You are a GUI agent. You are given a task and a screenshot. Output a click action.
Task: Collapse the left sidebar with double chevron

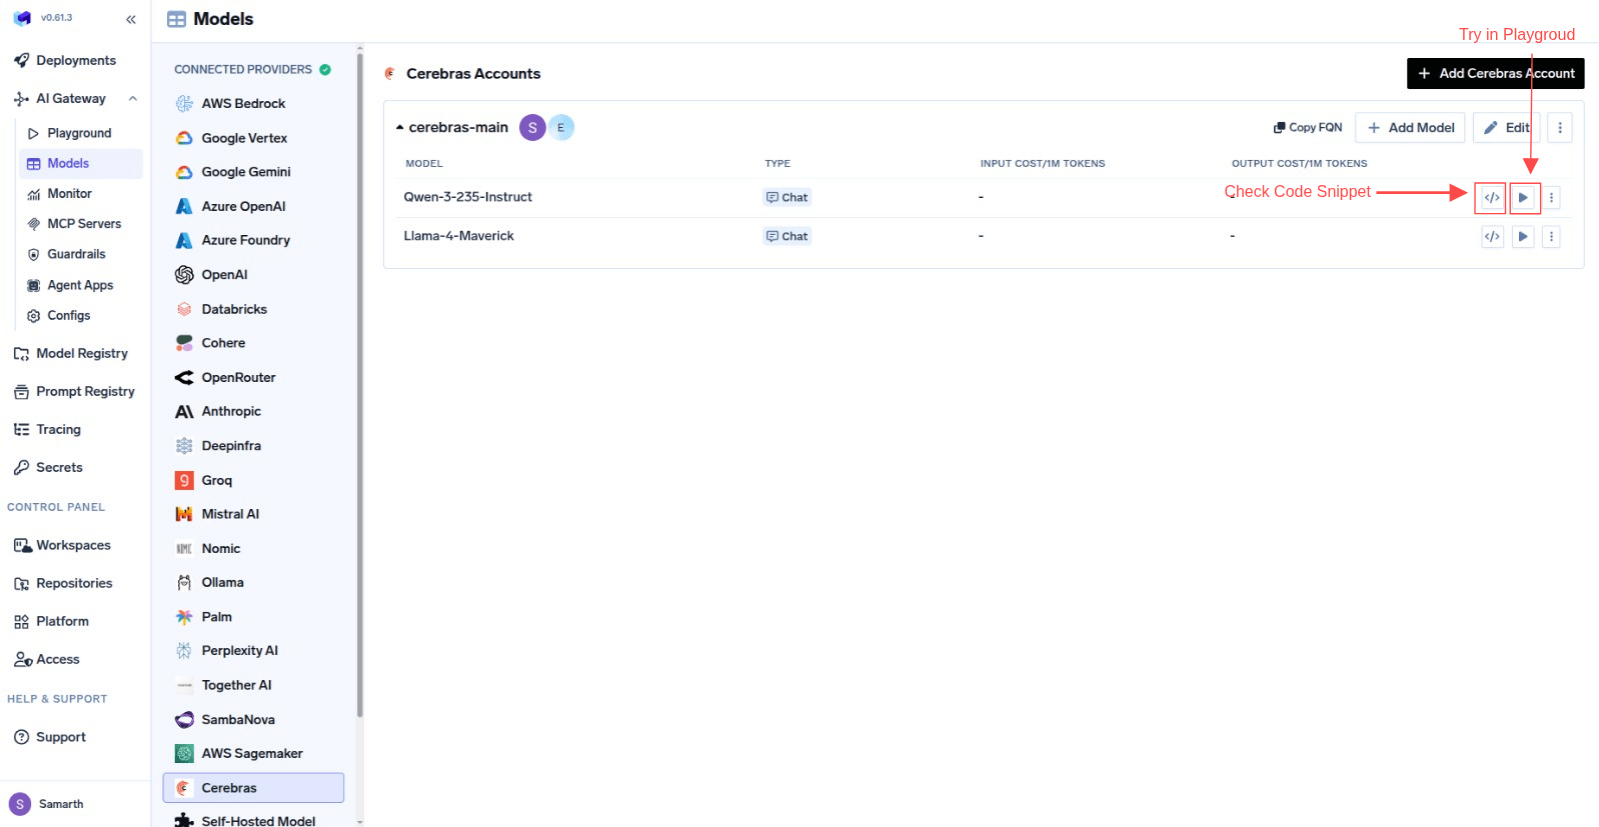tap(131, 19)
